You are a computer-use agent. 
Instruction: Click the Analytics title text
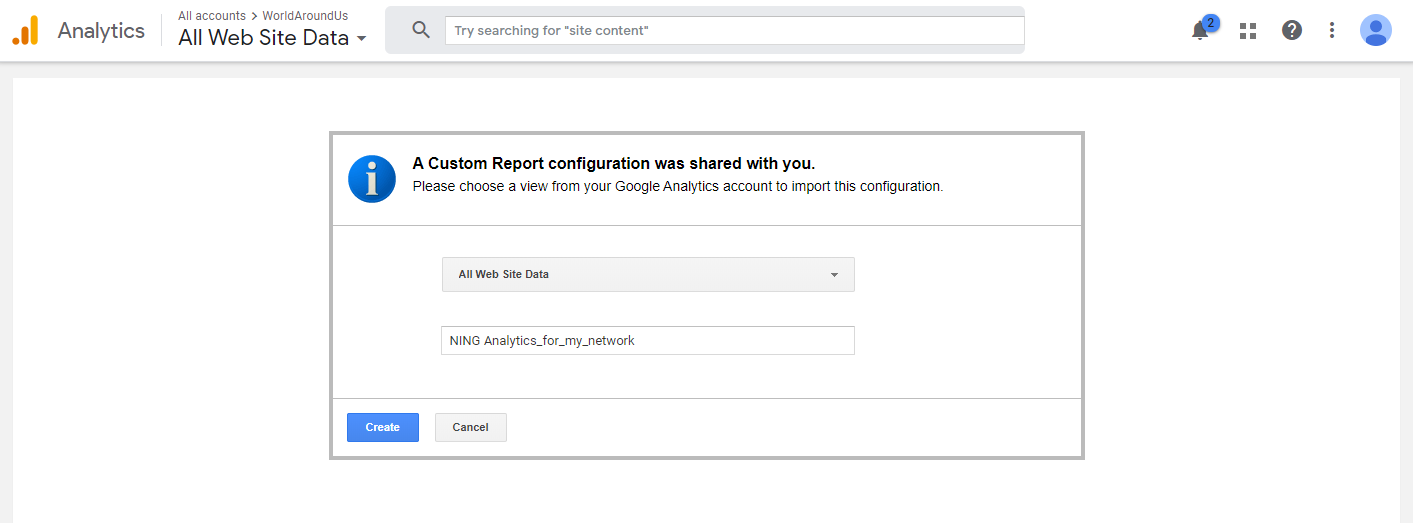point(101,30)
